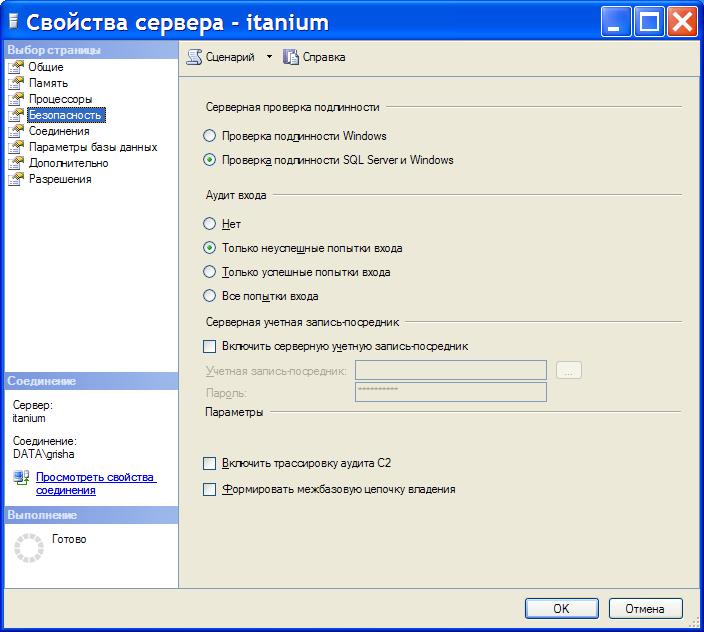704x632 pixels.
Task: Click the icon beside Процессоры page
Action: 16,99
